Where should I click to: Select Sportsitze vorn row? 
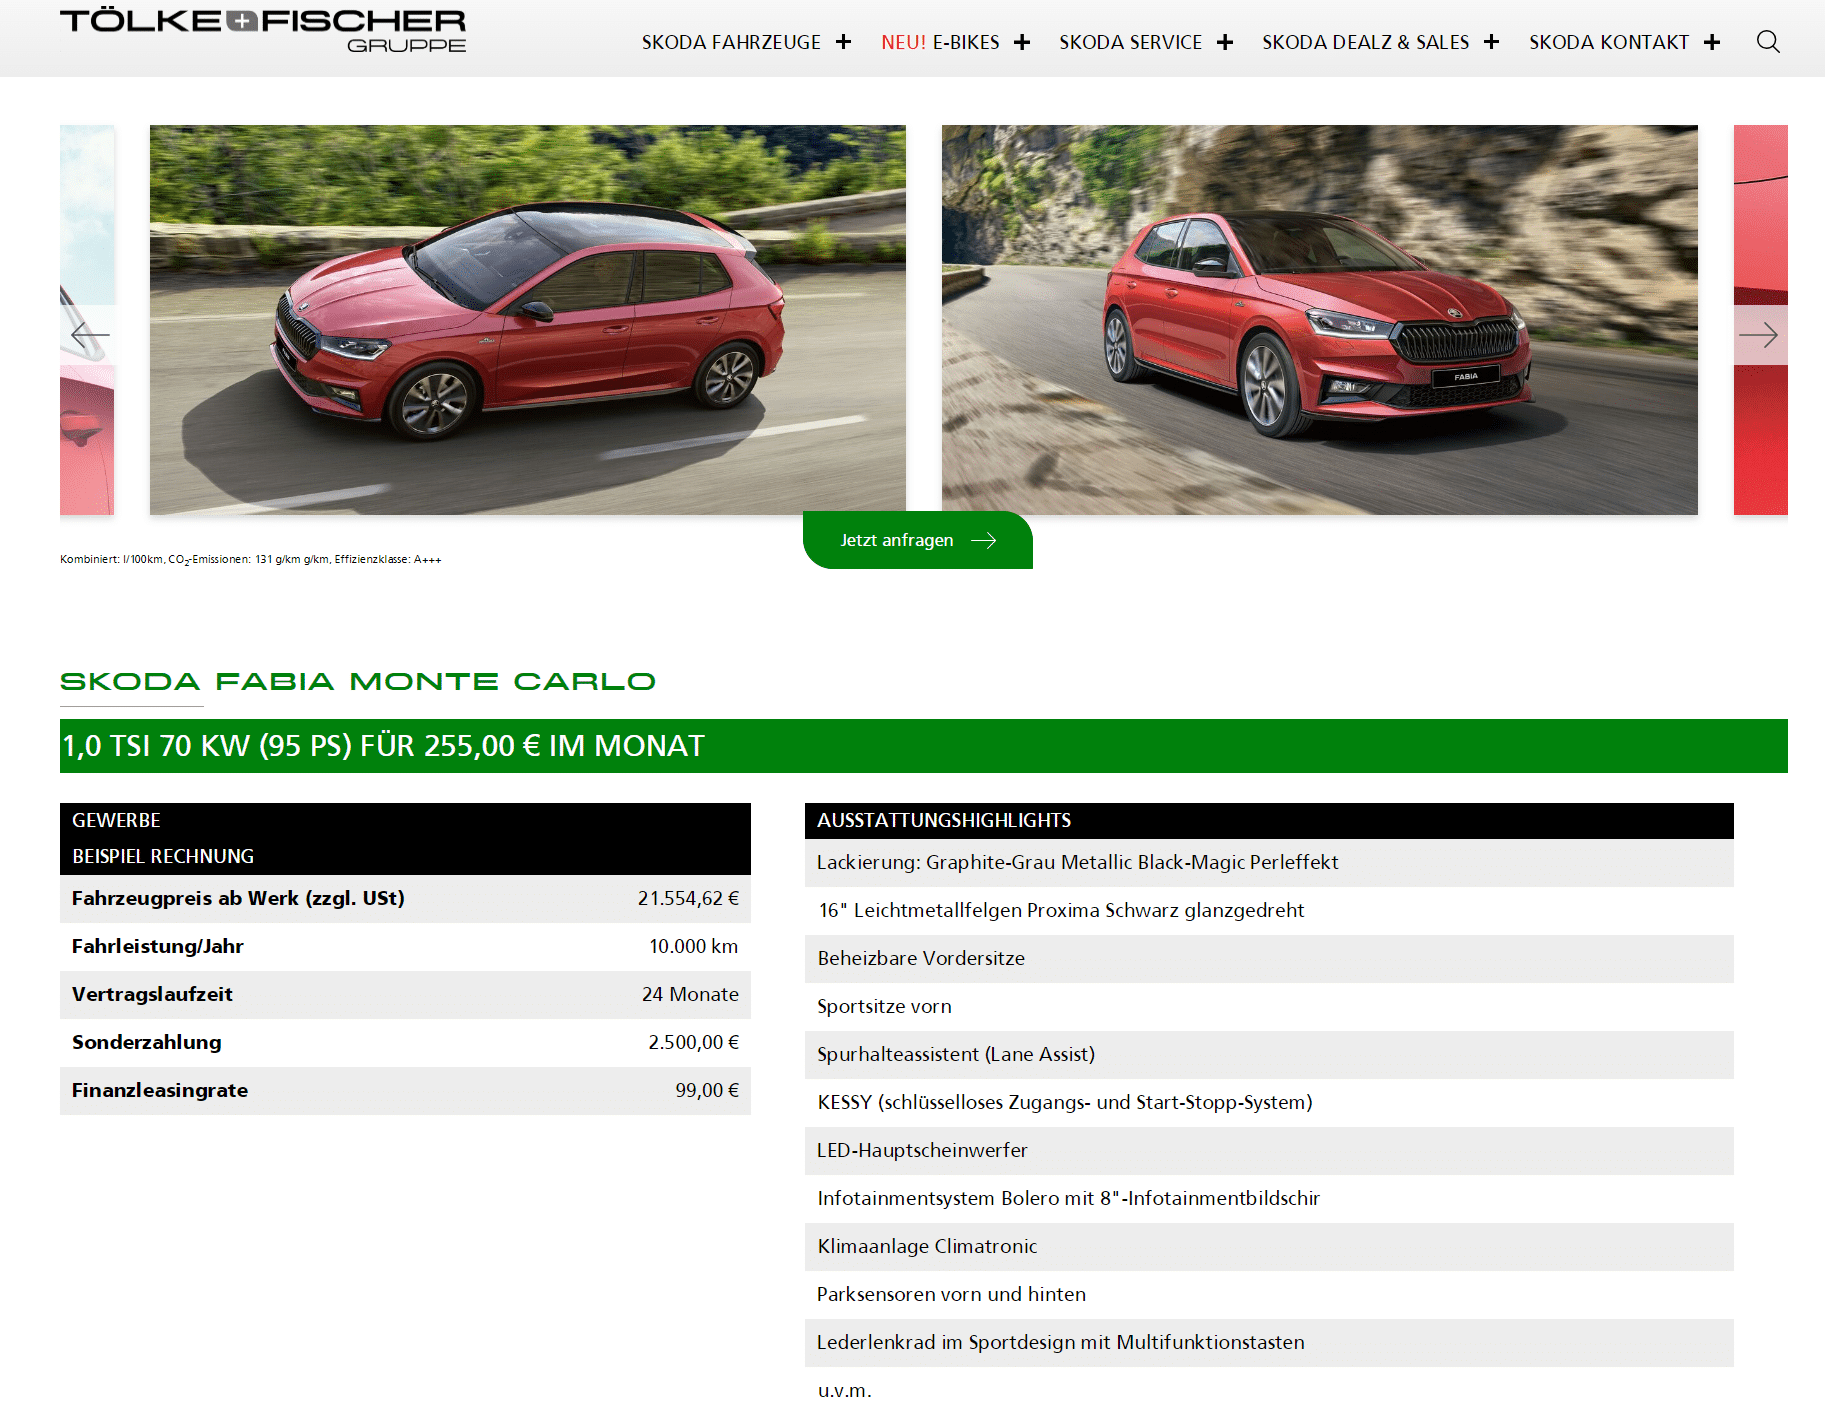tap(1269, 1006)
